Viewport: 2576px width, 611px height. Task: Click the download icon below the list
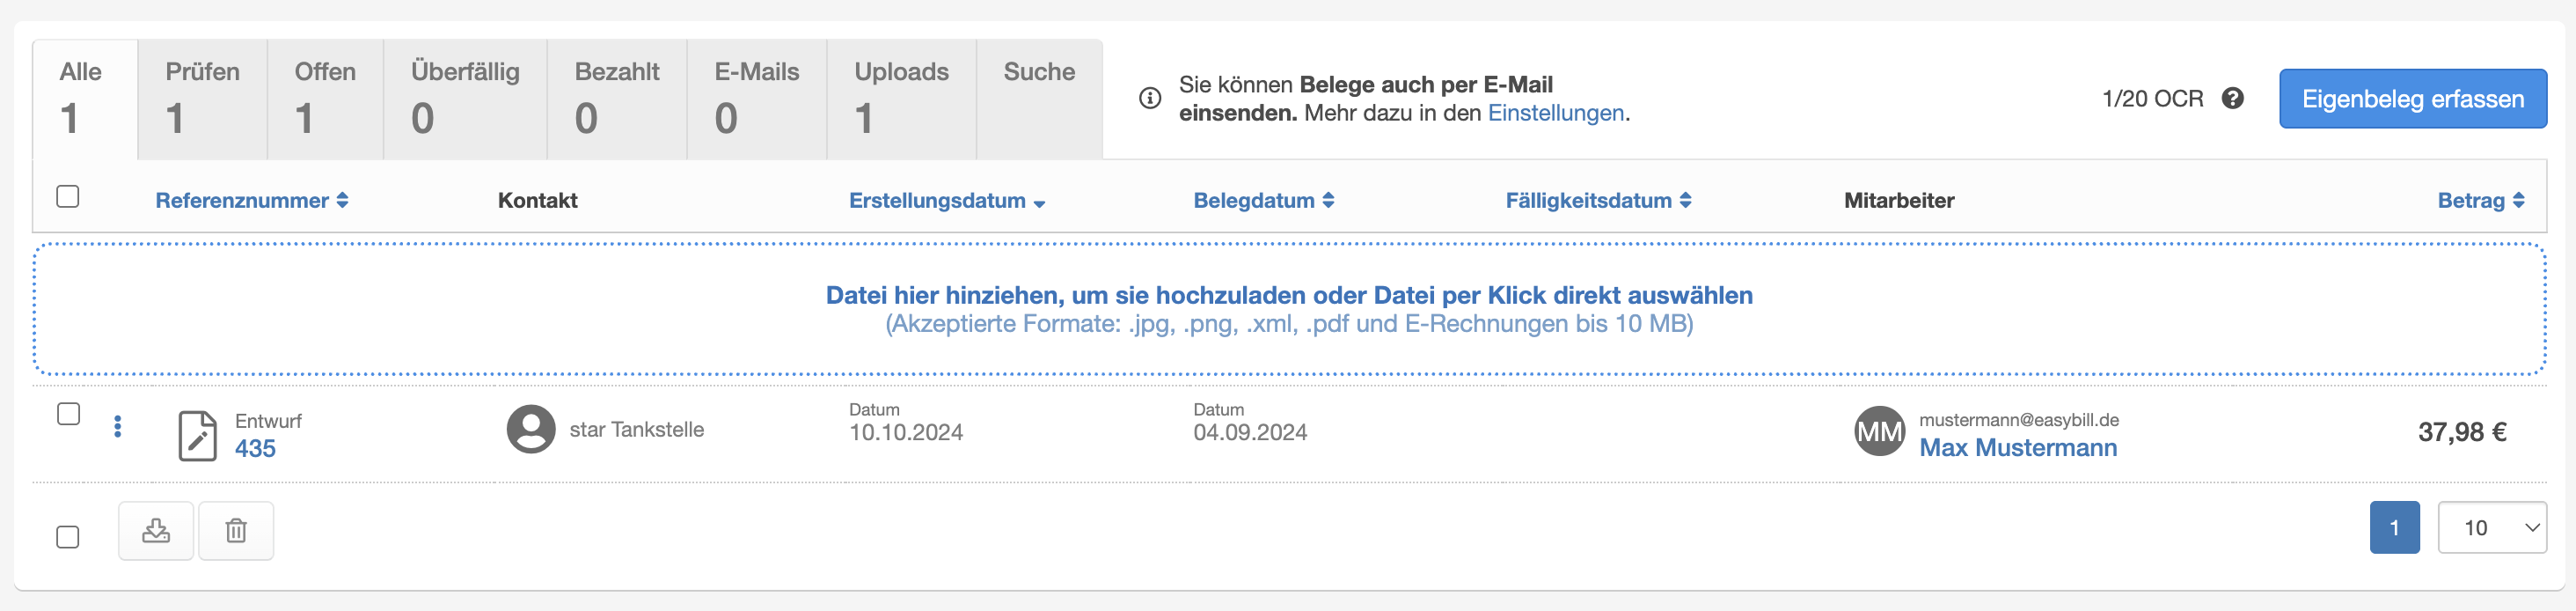(156, 530)
